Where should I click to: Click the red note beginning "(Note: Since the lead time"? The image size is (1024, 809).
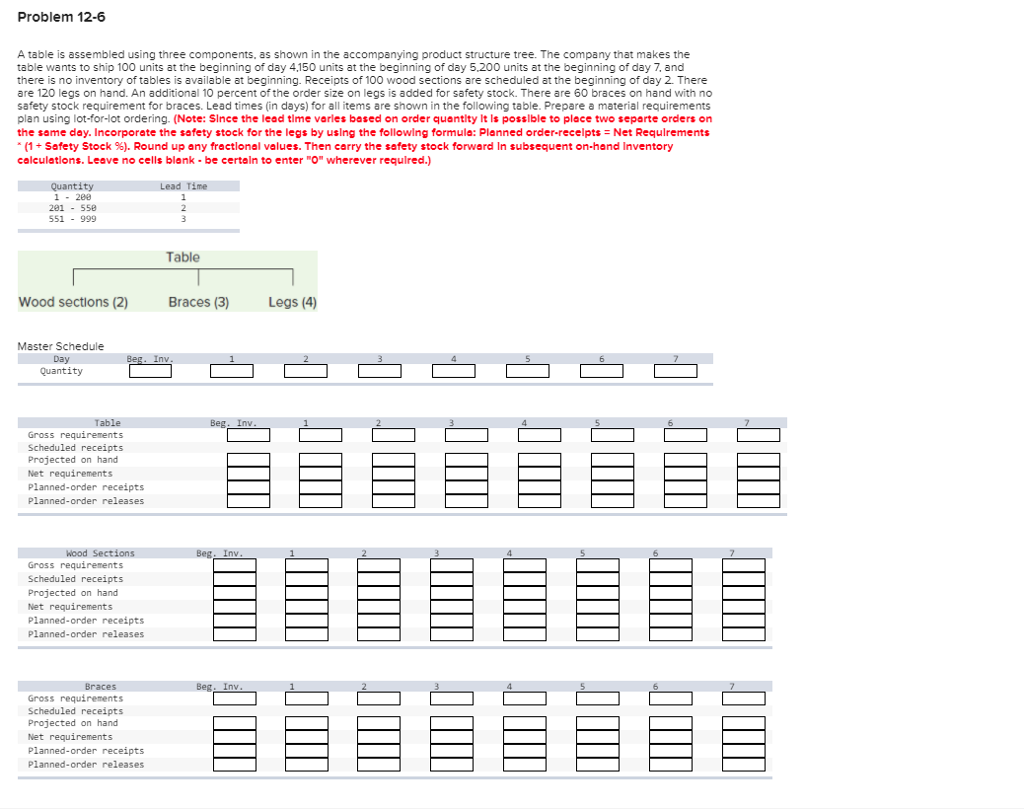(364, 139)
